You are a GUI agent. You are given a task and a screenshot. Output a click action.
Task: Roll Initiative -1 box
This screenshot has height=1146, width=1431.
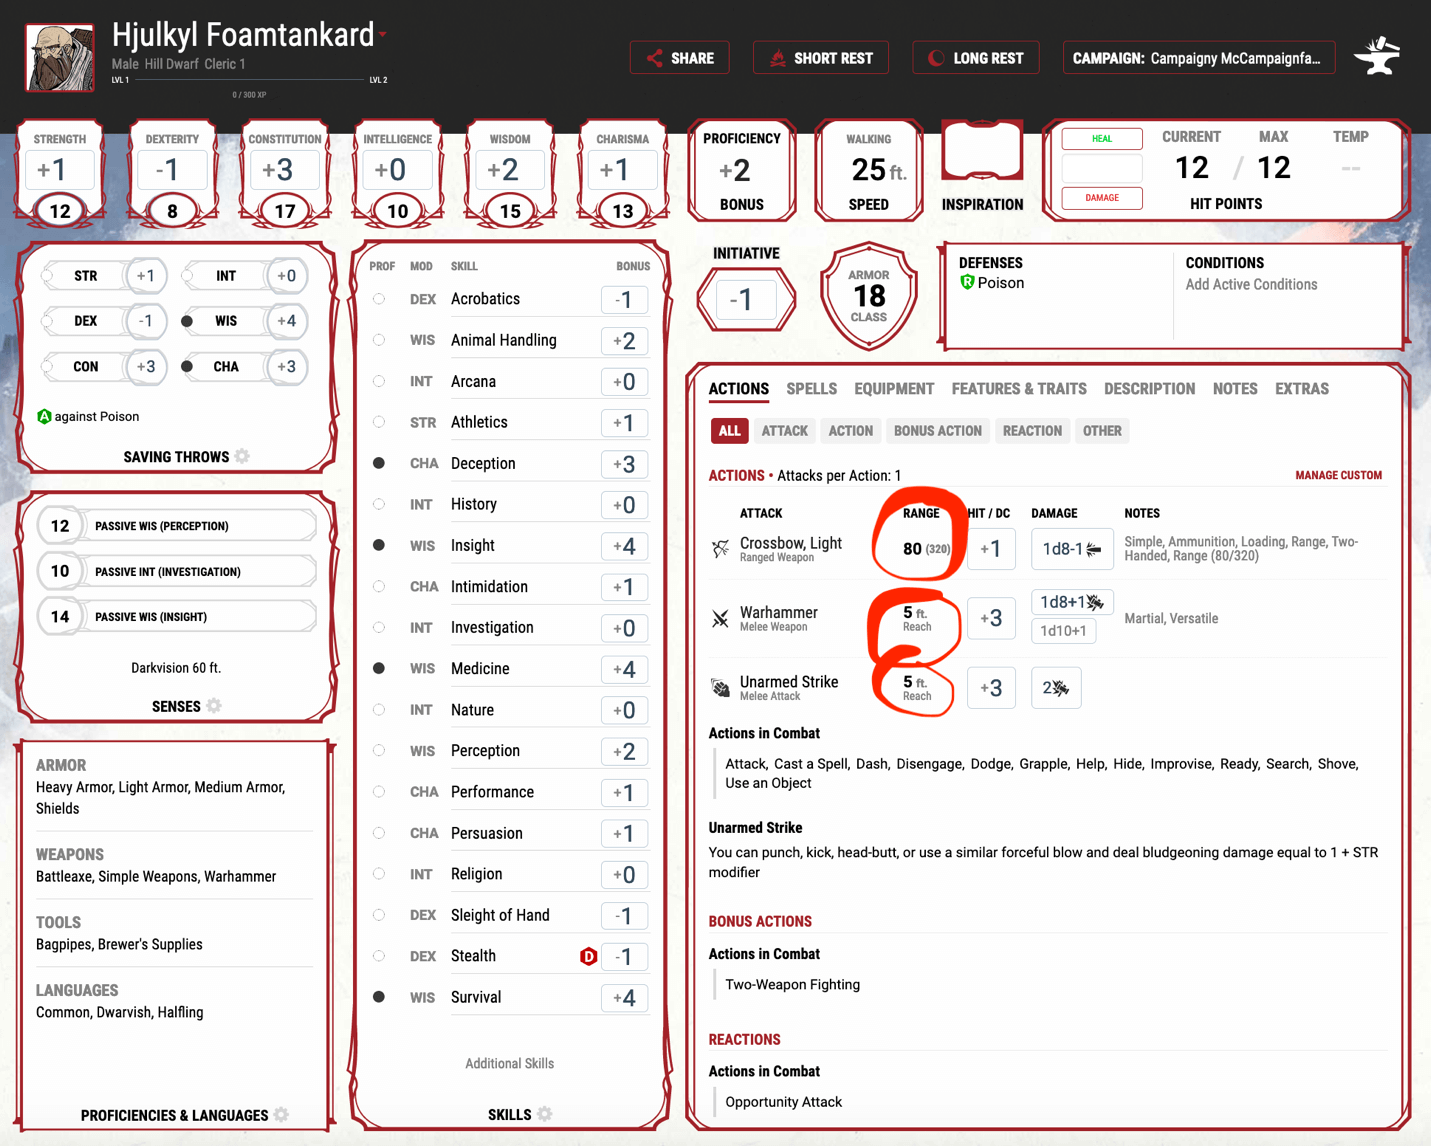click(x=746, y=299)
